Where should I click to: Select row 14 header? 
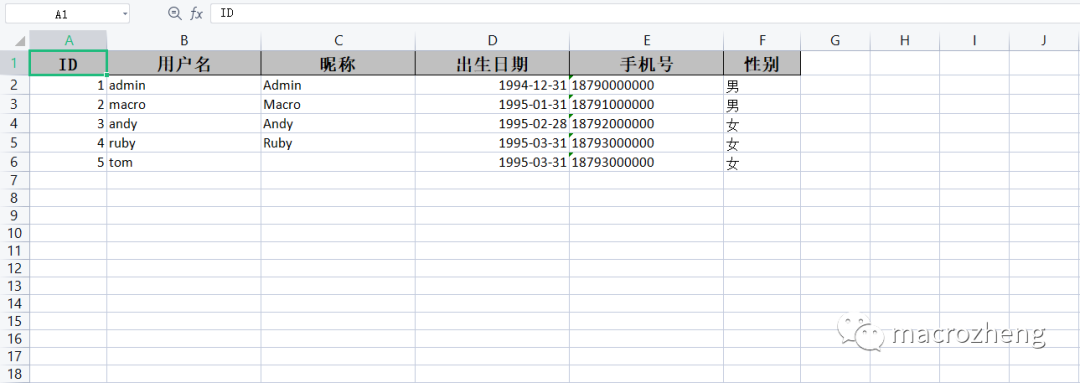pos(14,303)
